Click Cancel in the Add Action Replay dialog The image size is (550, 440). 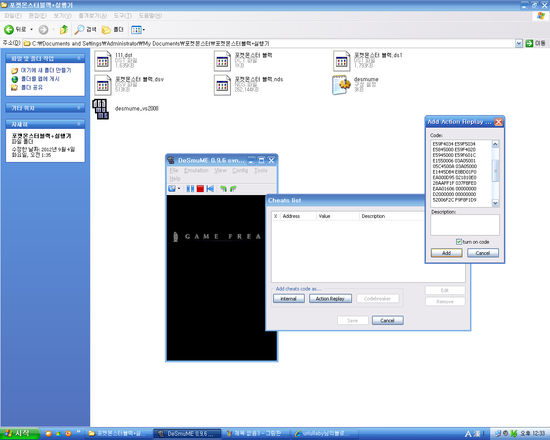click(x=483, y=253)
